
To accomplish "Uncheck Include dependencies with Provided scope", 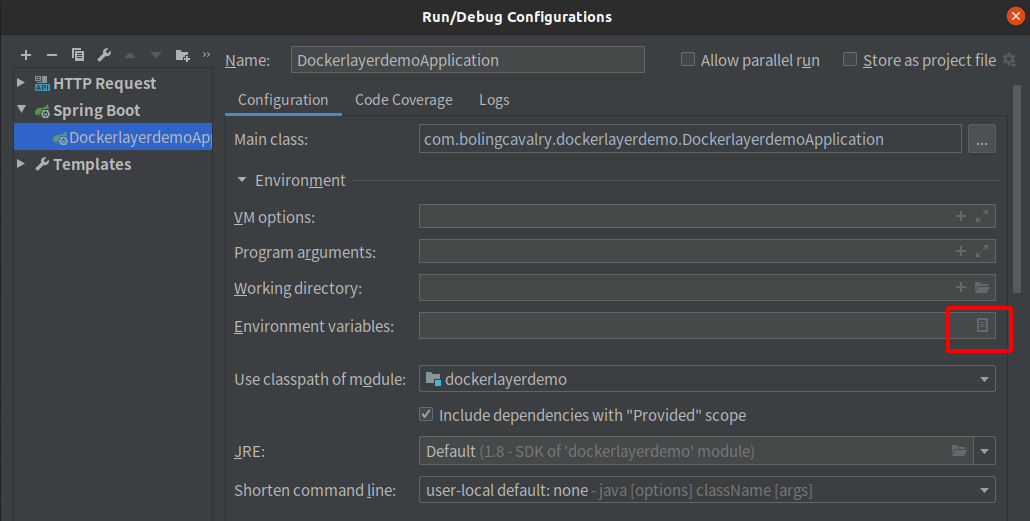I will click(426, 415).
